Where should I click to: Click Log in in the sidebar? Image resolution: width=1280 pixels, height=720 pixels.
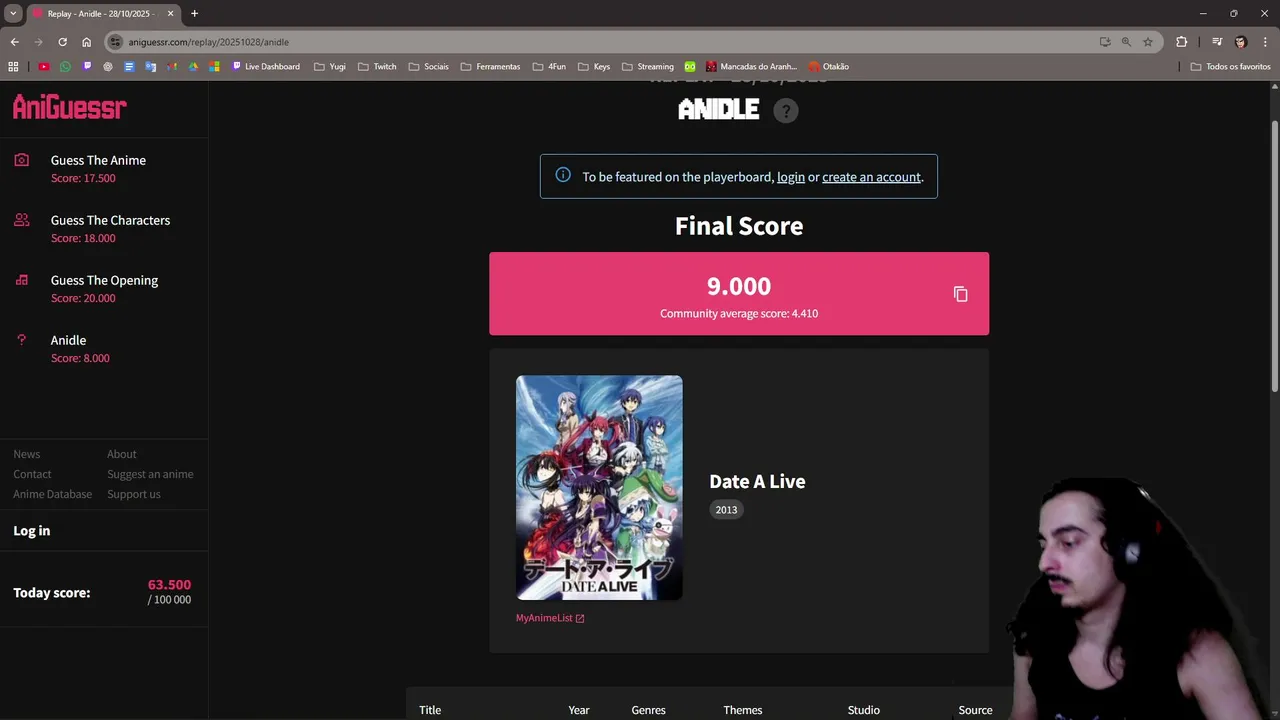pos(31,531)
